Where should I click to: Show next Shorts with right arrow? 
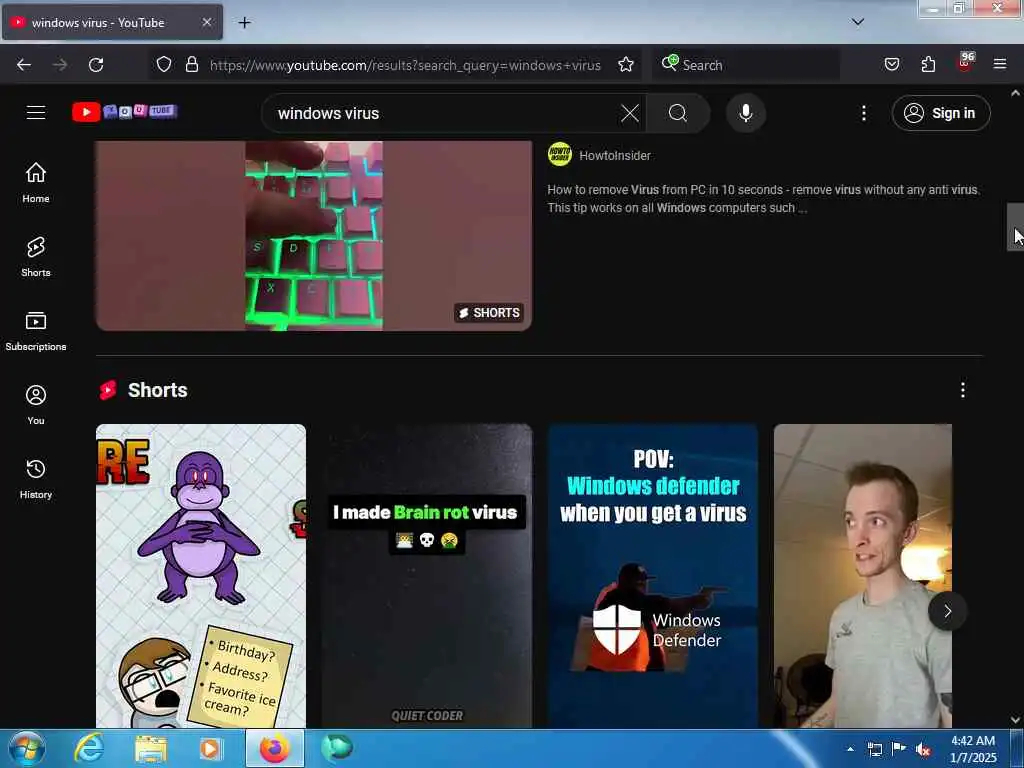pos(948,611)
